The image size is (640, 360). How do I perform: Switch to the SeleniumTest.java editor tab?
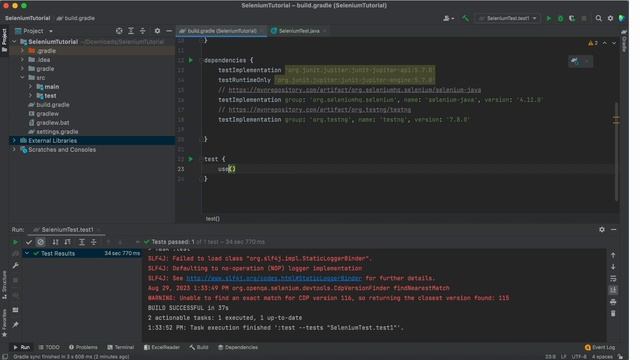click(x=299, y=31)
